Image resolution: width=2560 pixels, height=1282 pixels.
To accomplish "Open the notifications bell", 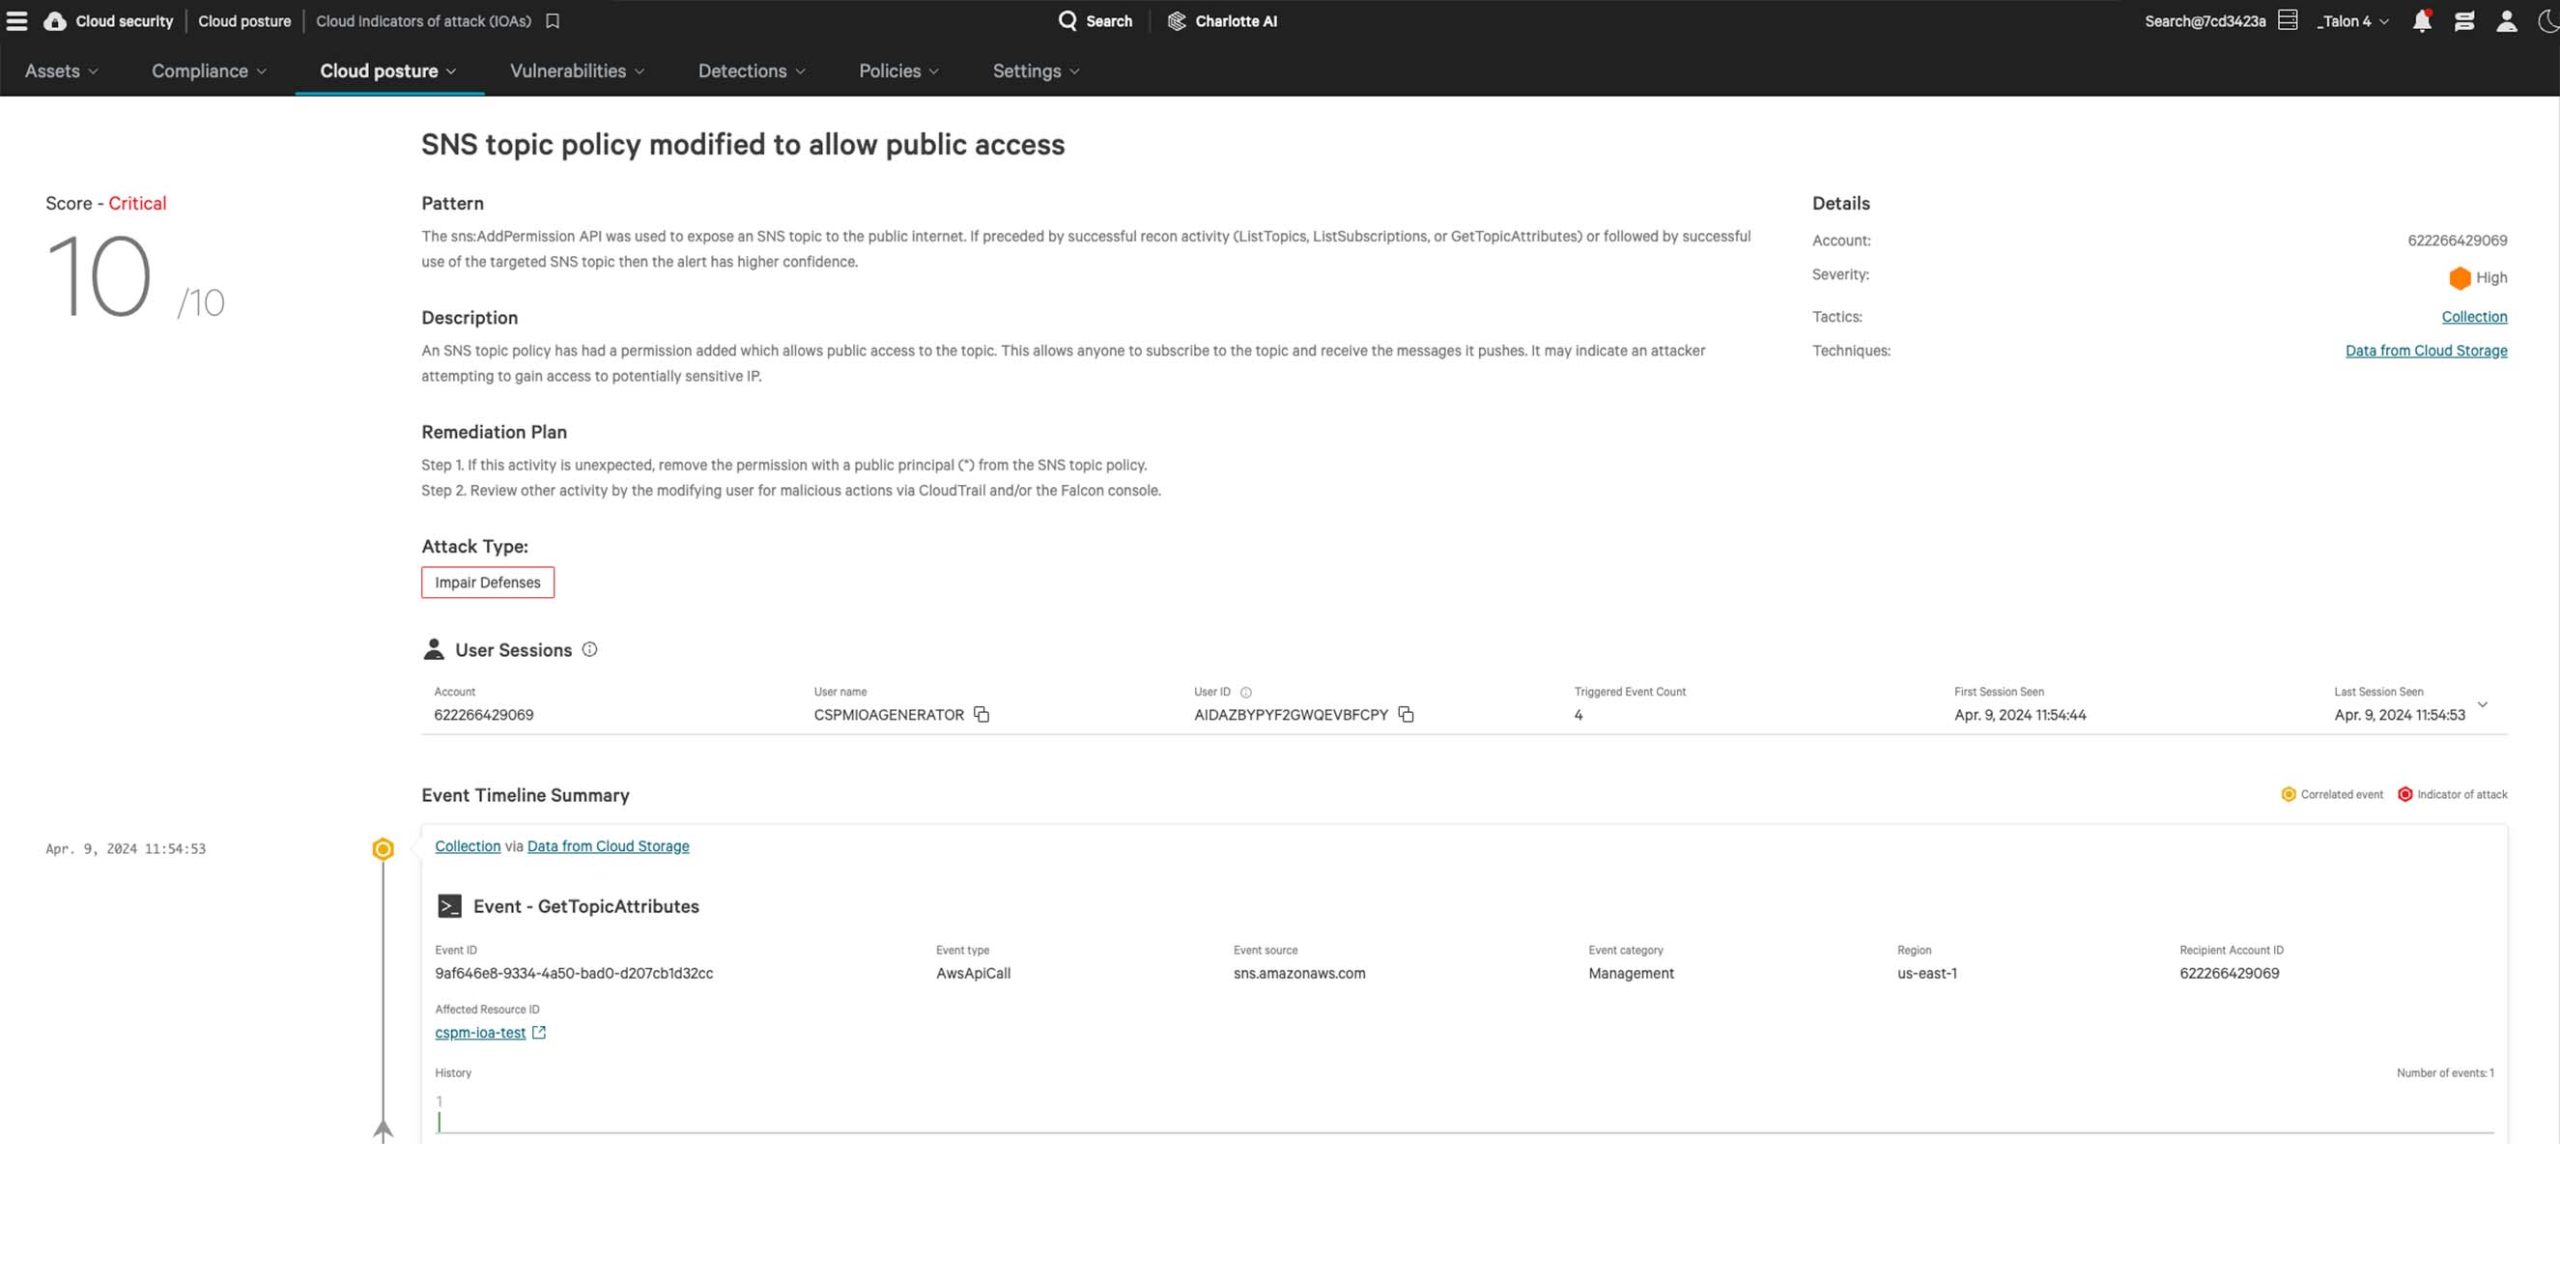I will point(2421,20).
